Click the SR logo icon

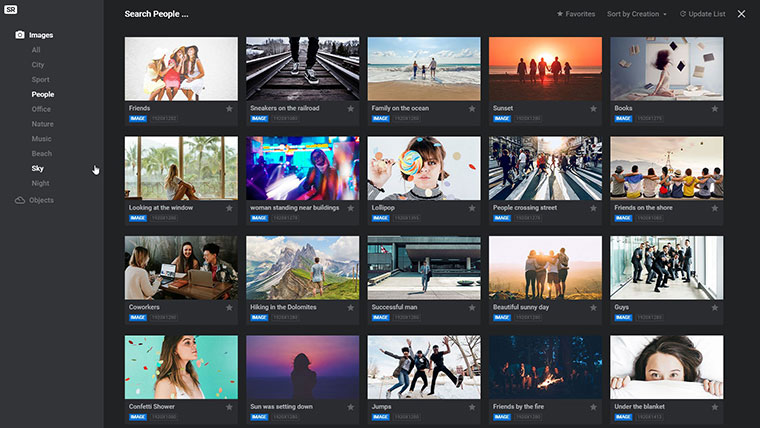click(10, 9)
